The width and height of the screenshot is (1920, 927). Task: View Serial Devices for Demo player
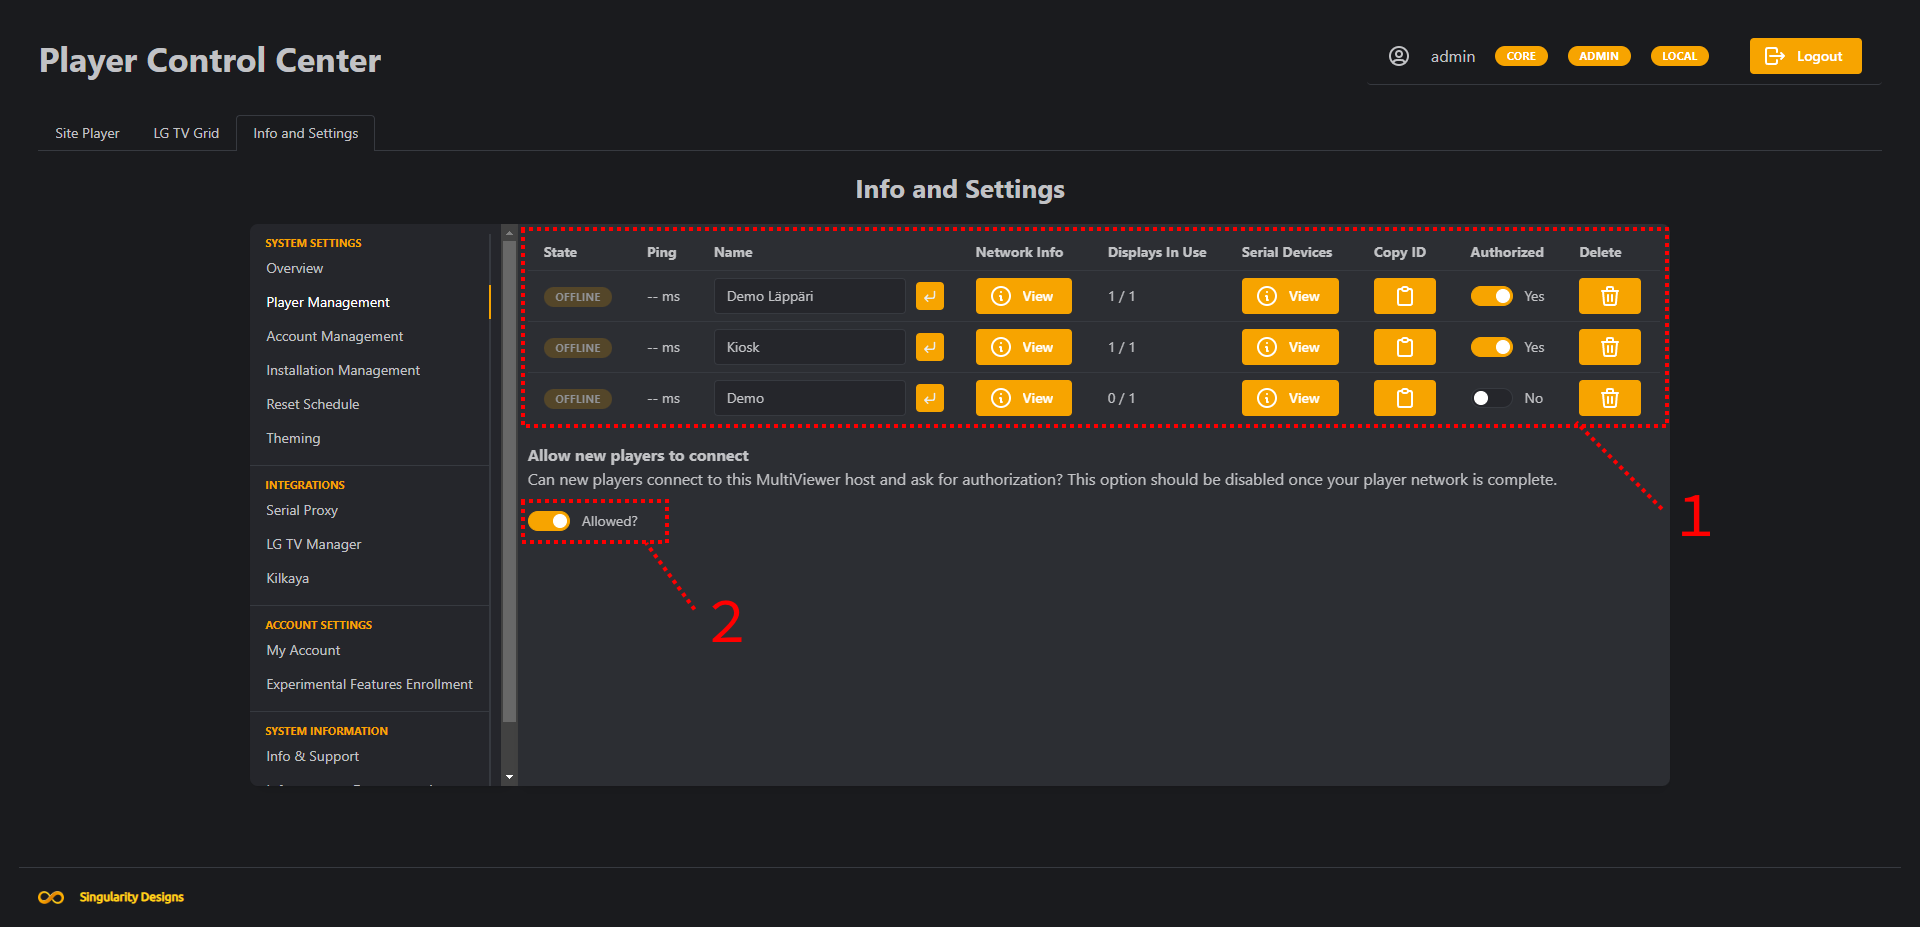coord(1289,398)
